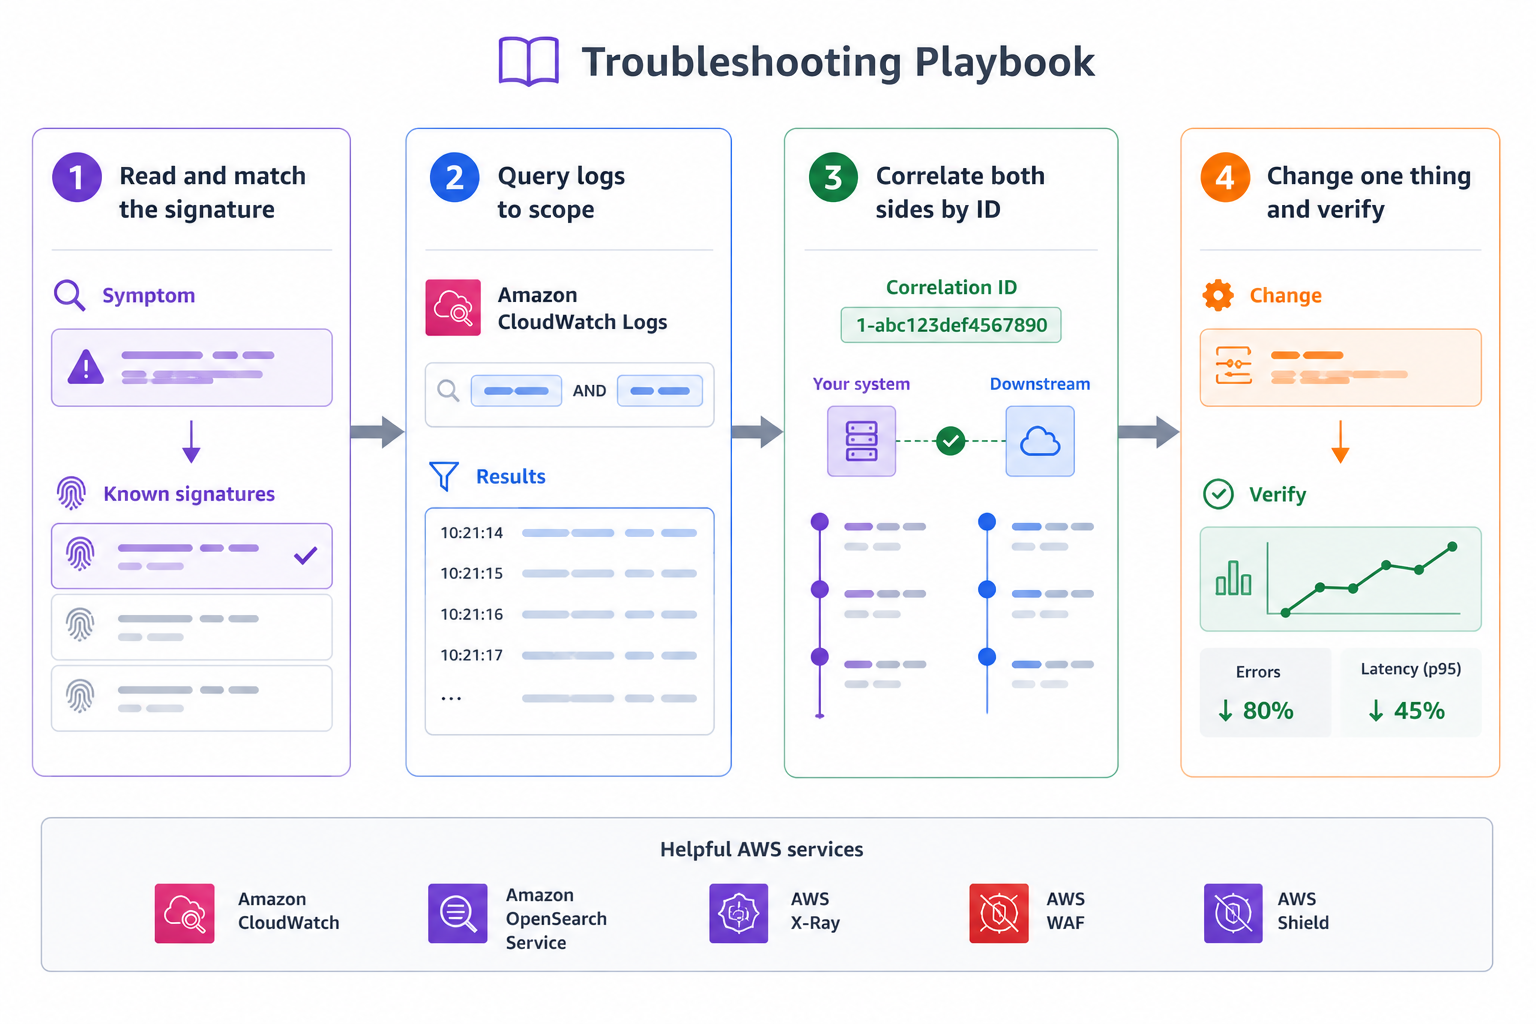Click the second query filter chip after AND
The height and width of the screenshot is (1024, 1536).
click(660, 391)
